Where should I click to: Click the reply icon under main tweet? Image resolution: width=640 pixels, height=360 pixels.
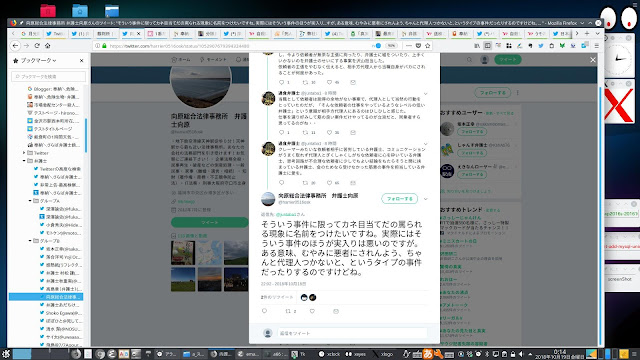coord(264,311)
